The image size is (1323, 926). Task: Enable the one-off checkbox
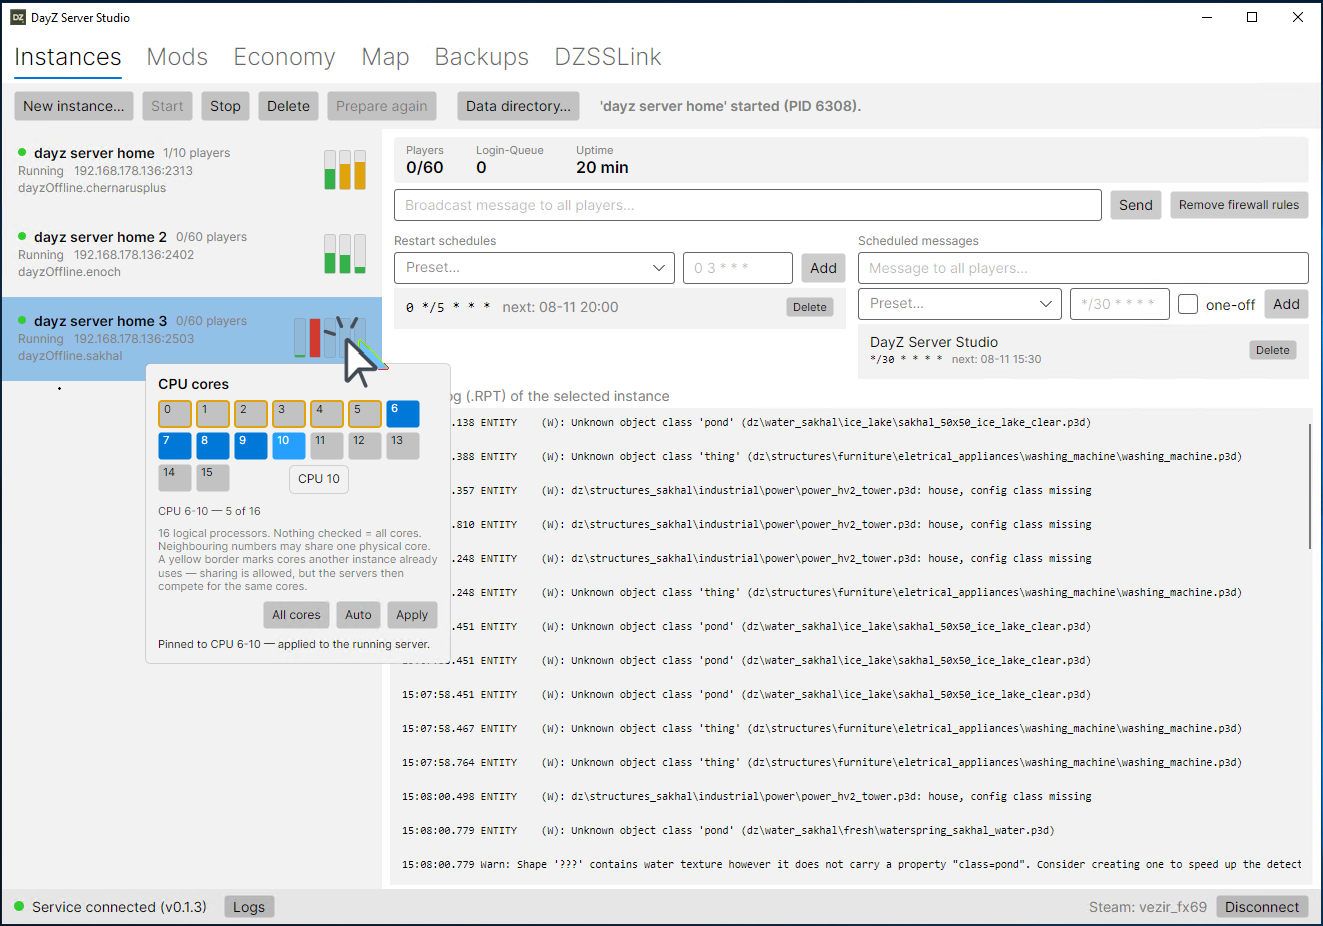[1188, 304]
